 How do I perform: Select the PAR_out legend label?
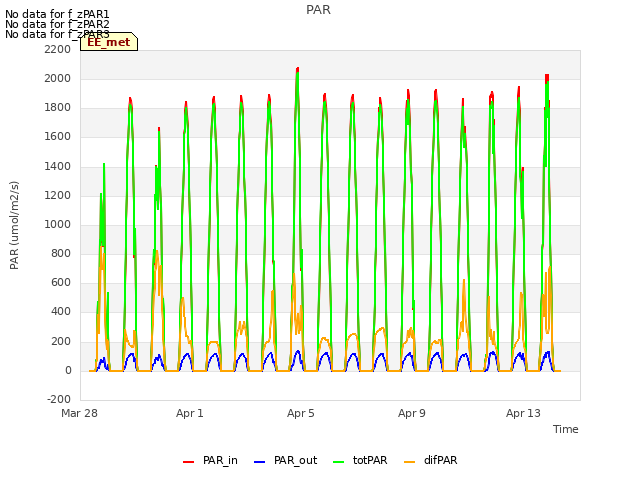coord(296,460)
